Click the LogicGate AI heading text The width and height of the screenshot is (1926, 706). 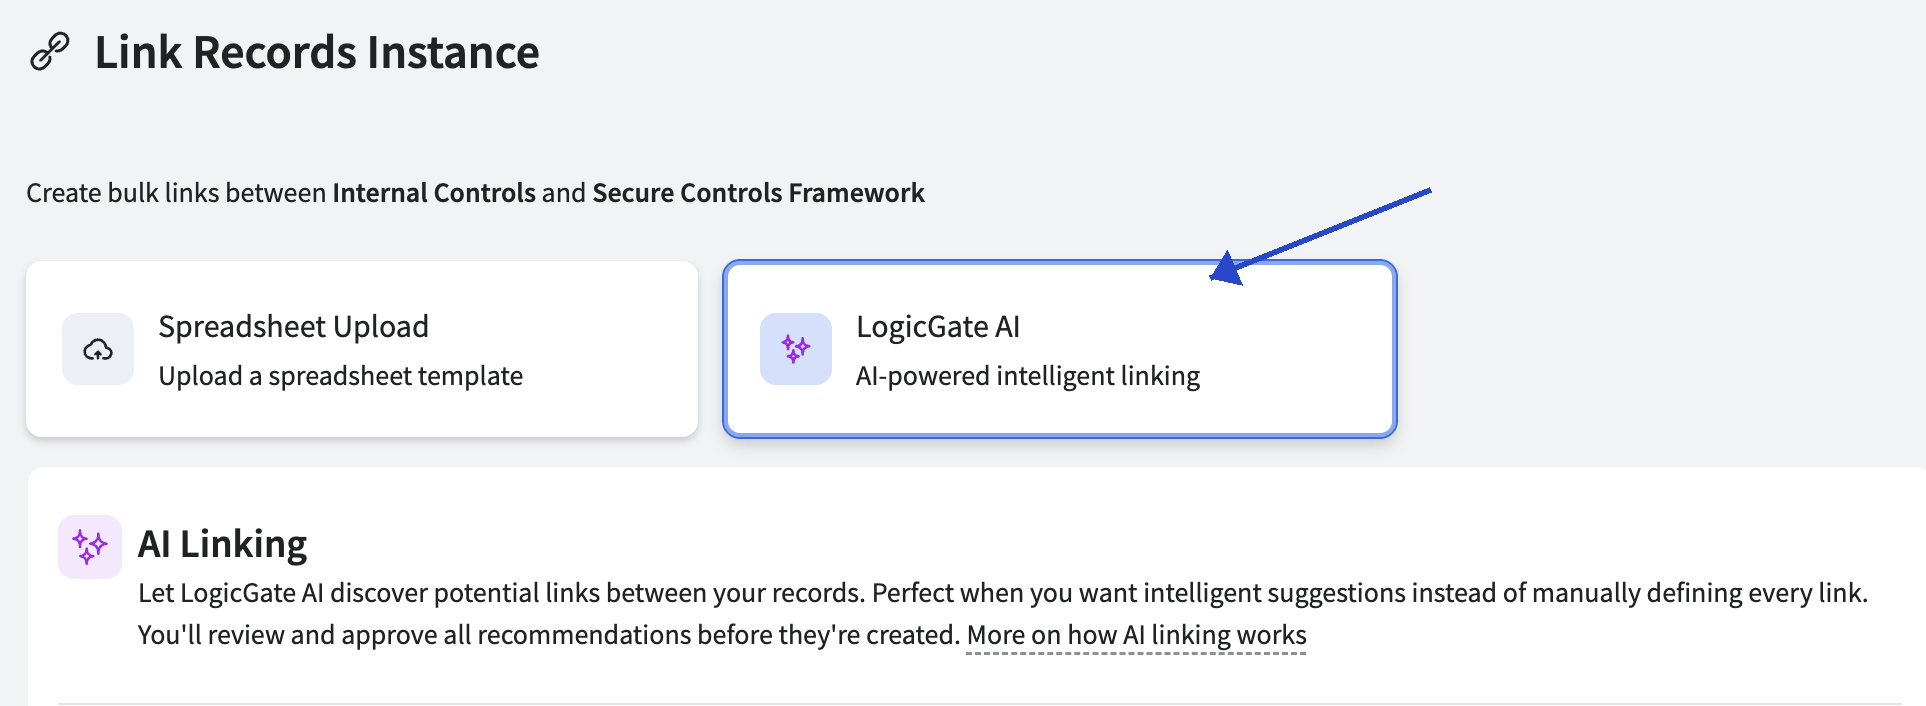[938, 327]
